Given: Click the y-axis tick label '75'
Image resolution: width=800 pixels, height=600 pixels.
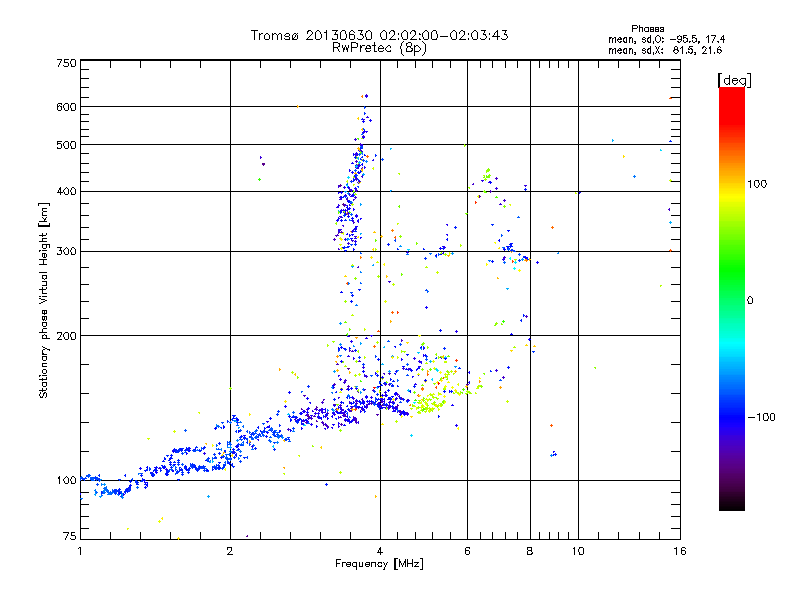Looking at the screenshot, I should [x=70, y=536].
